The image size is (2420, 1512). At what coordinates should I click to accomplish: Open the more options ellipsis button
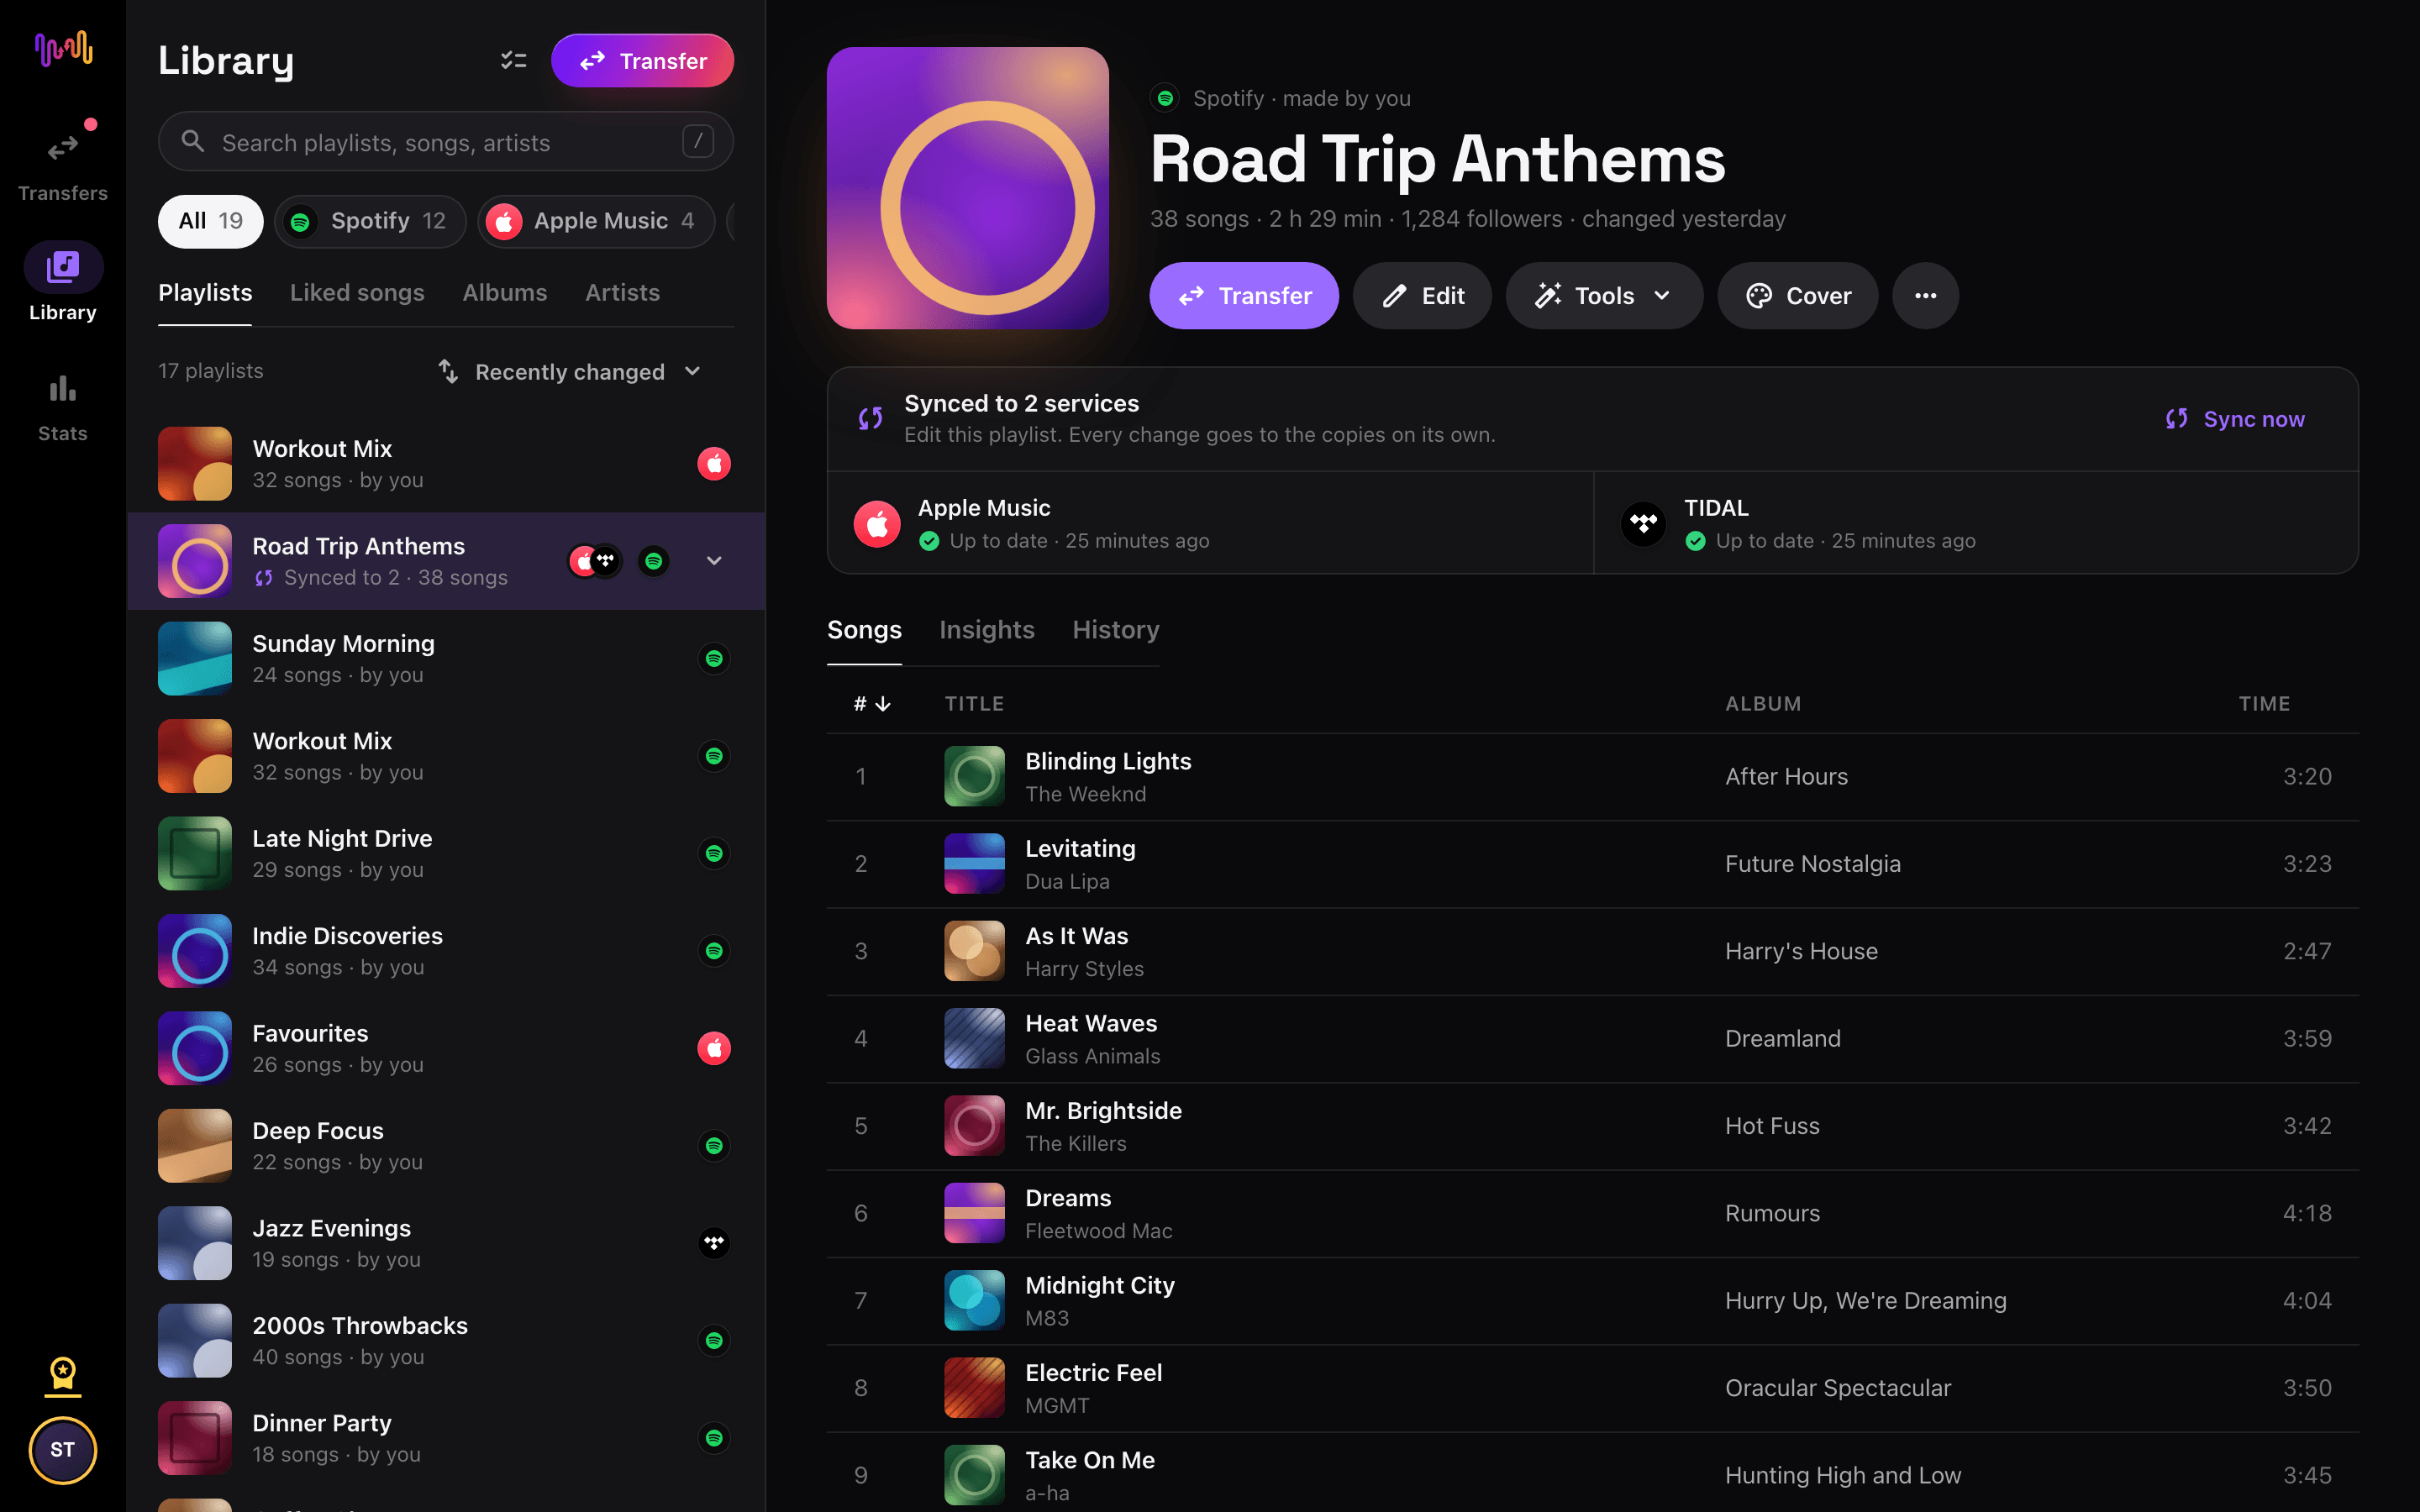pos(1925,295)
